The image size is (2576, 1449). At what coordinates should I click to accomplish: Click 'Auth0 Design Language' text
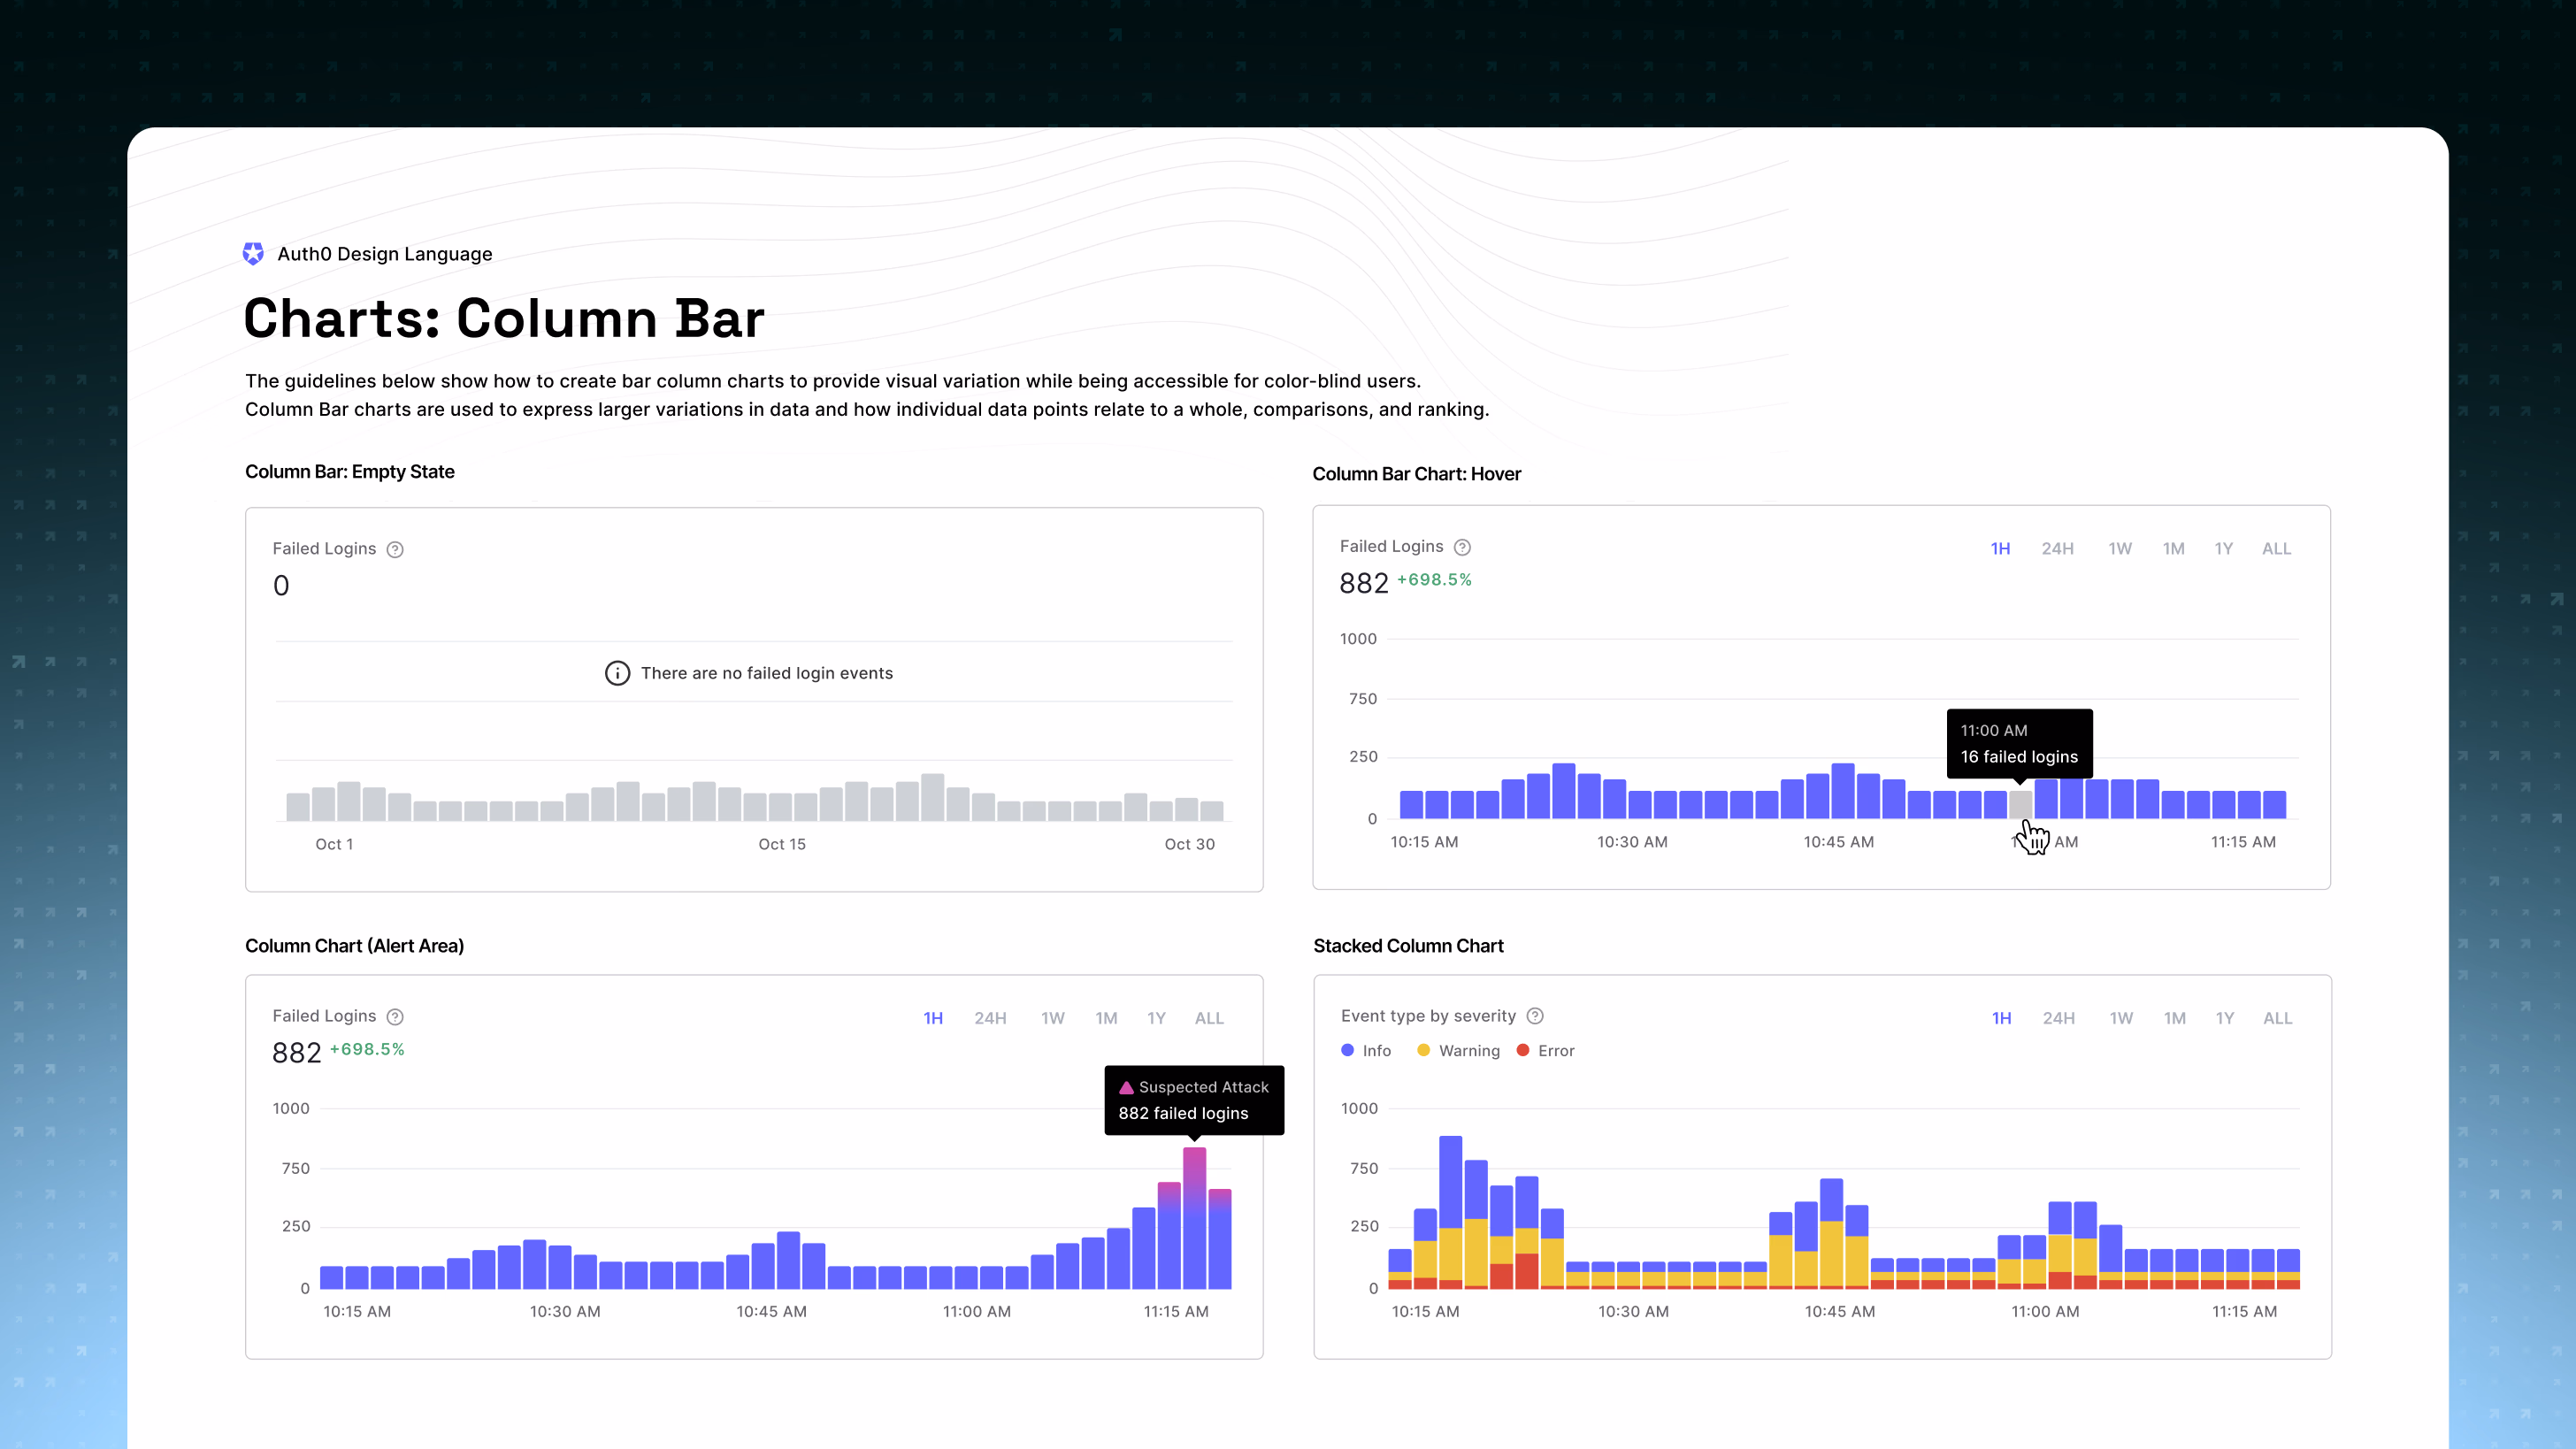(x=385, y=254)
